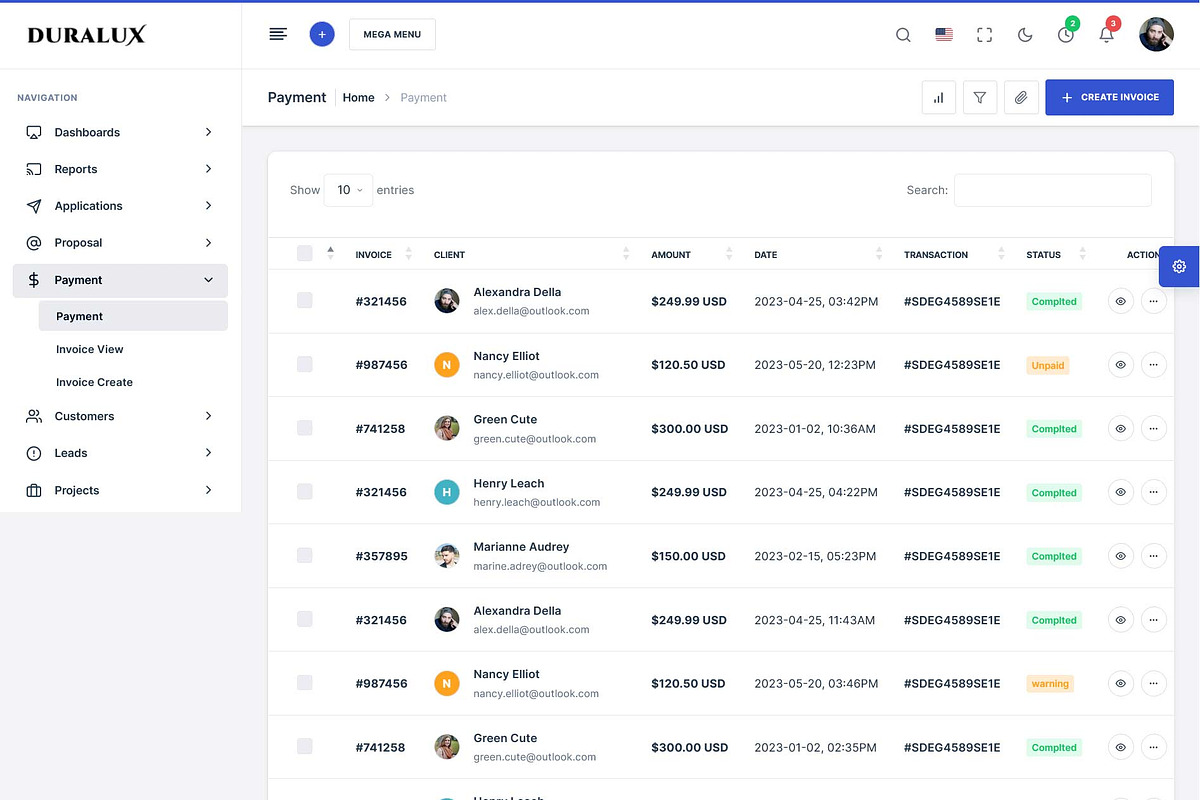
Task: Open the Mega Menu button
Action: click(392, 34)
